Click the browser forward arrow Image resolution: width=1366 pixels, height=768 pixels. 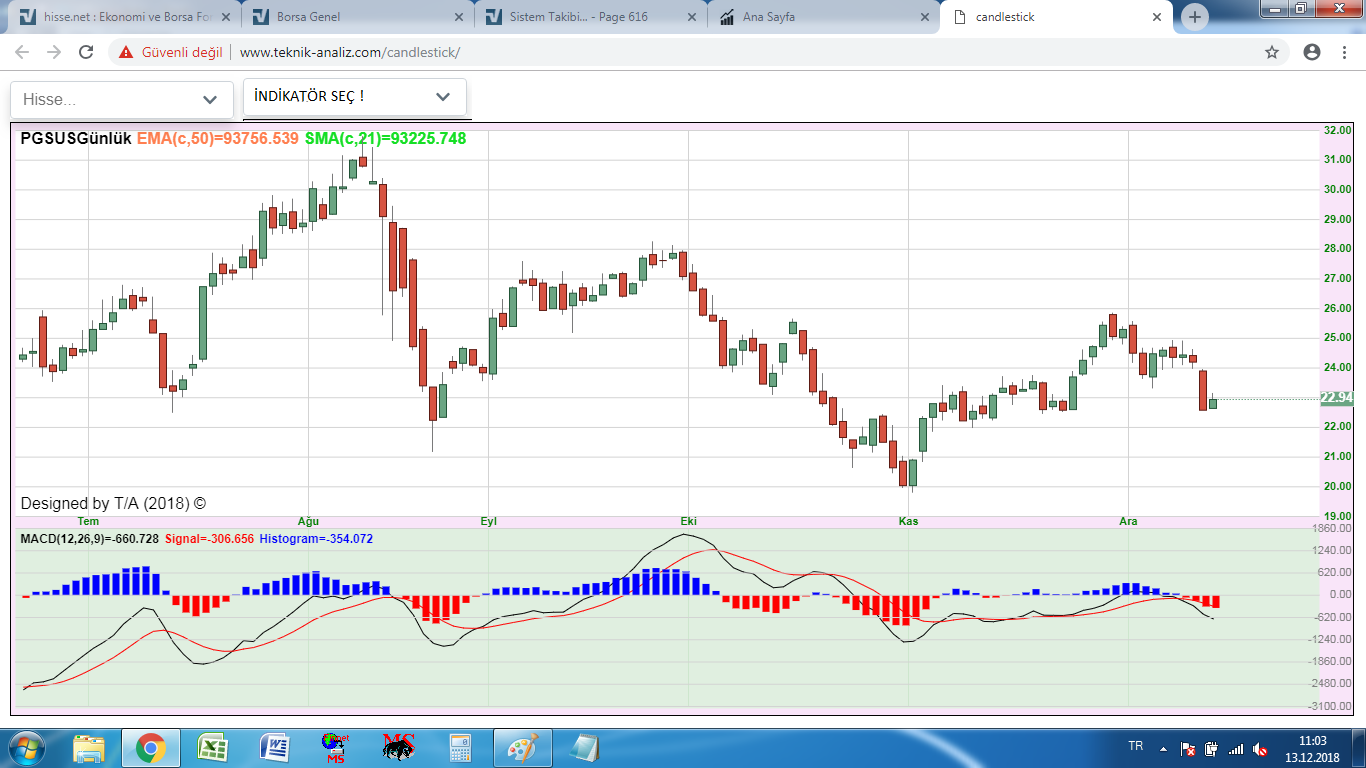click(x=54, y=52)
